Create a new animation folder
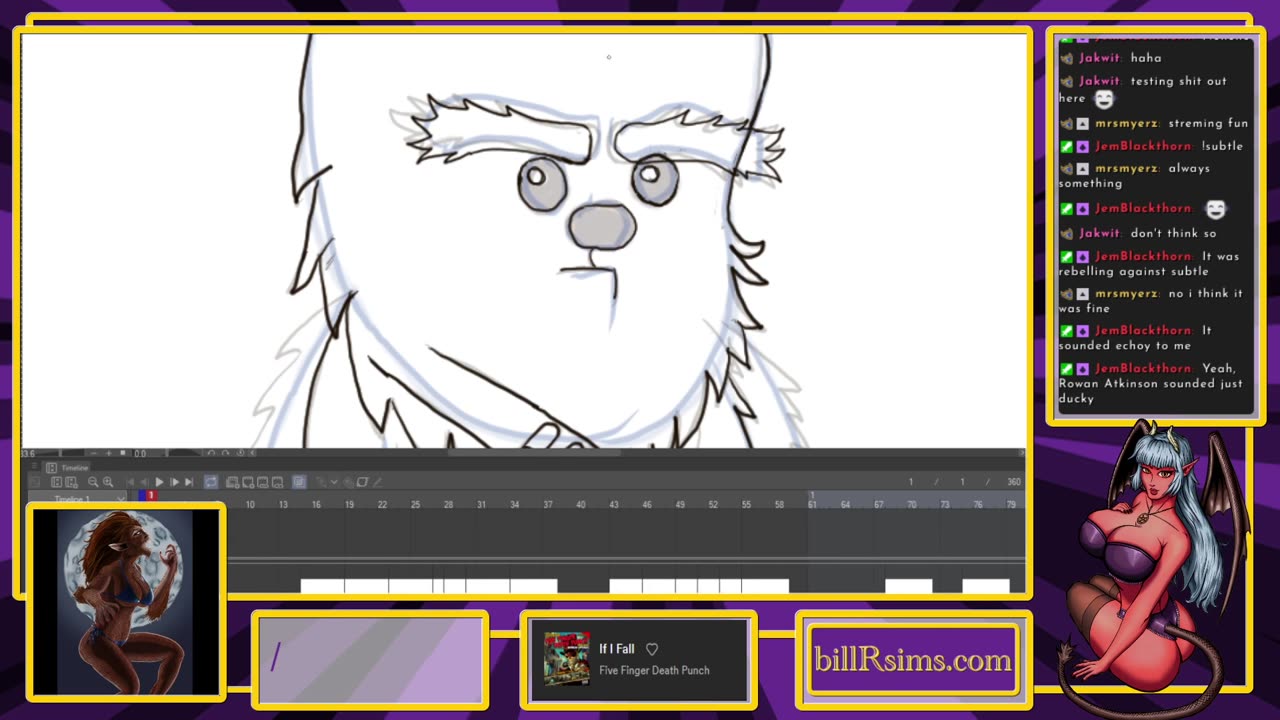The image size is (1280, 720). (233, 482)
